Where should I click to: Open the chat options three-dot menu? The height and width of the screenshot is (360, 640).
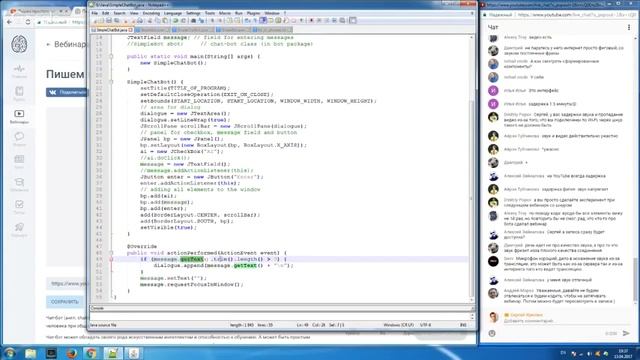[x=629, y=27]
